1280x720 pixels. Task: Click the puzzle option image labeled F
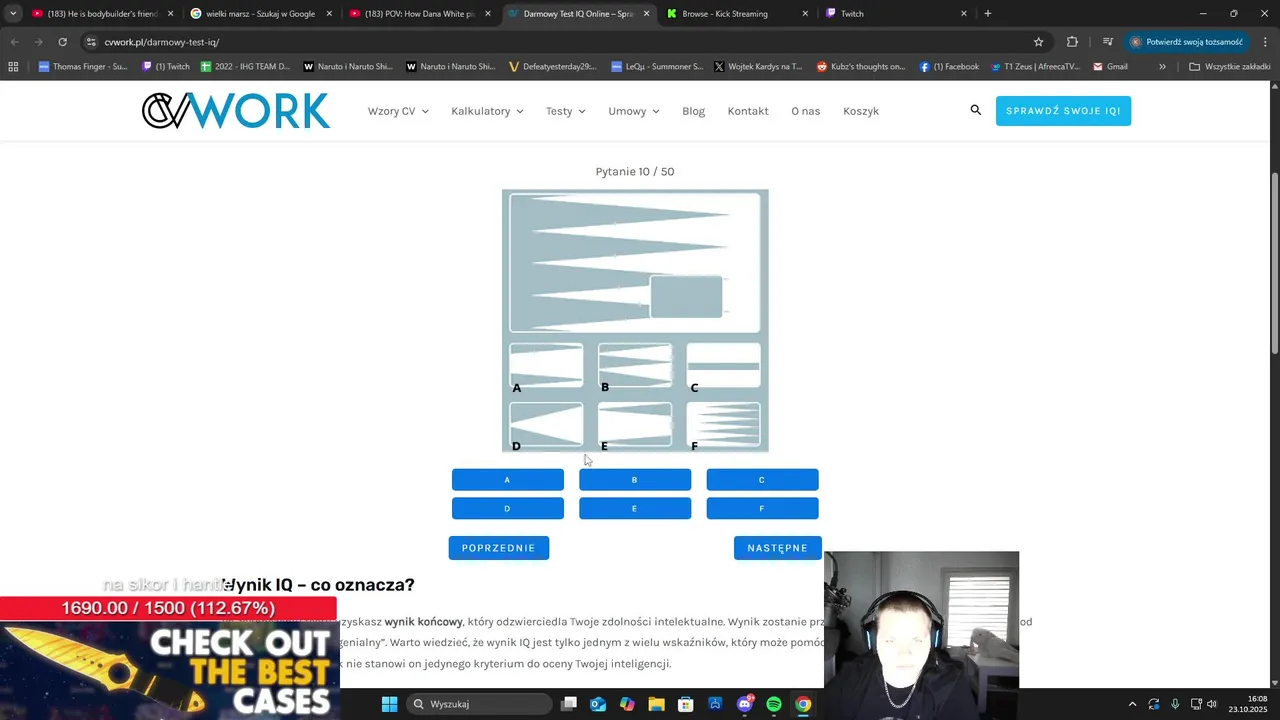tap(723, 424)
